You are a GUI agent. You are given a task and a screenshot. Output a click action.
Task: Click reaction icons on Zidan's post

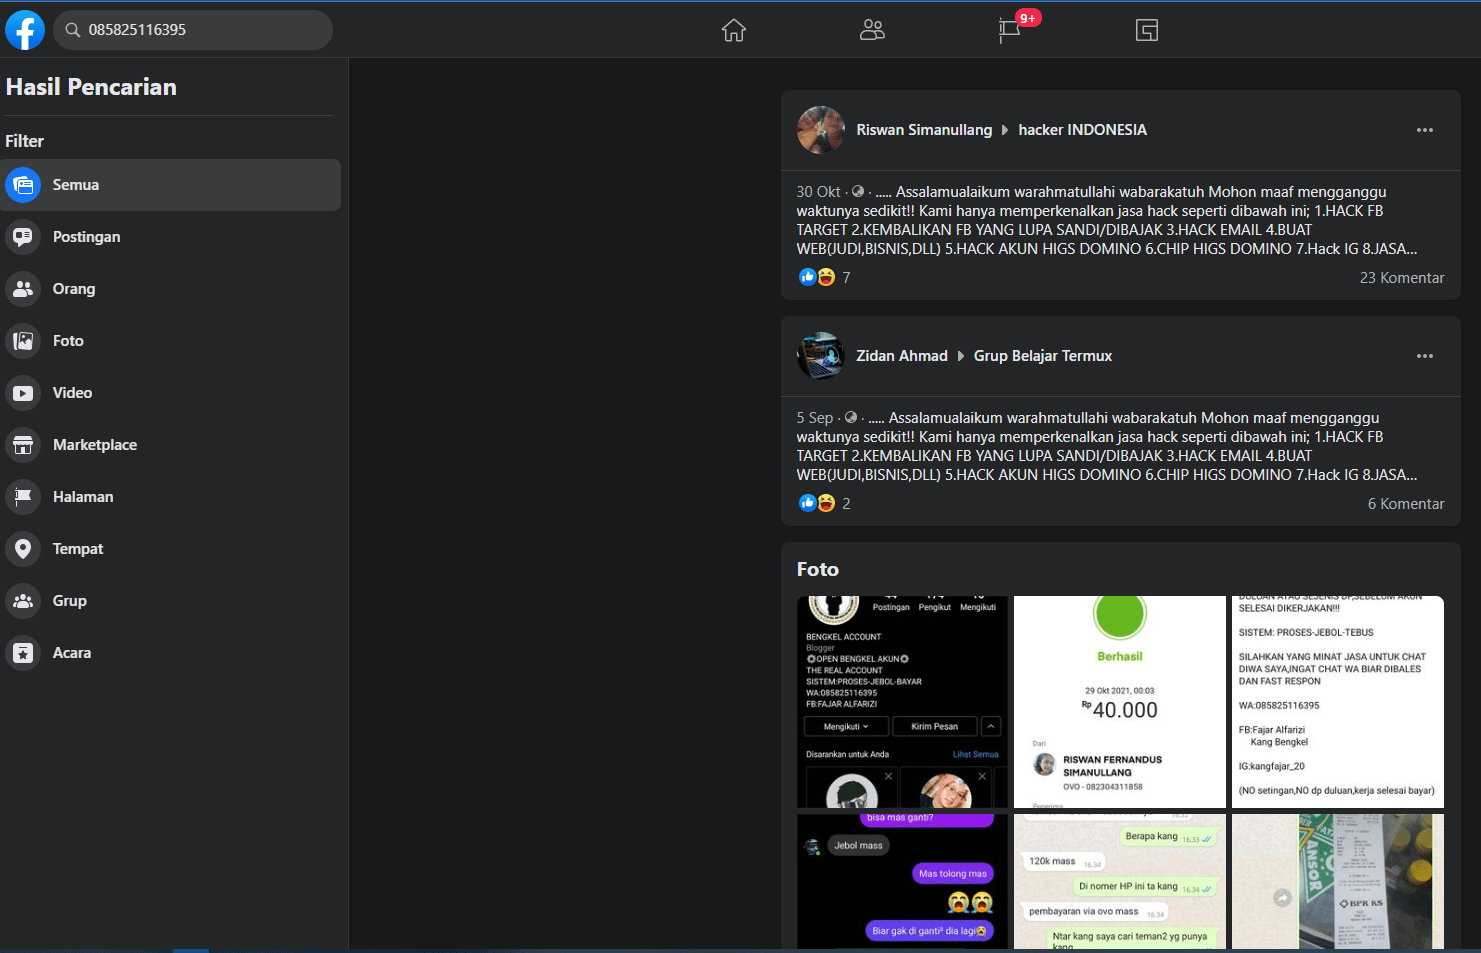817,503
